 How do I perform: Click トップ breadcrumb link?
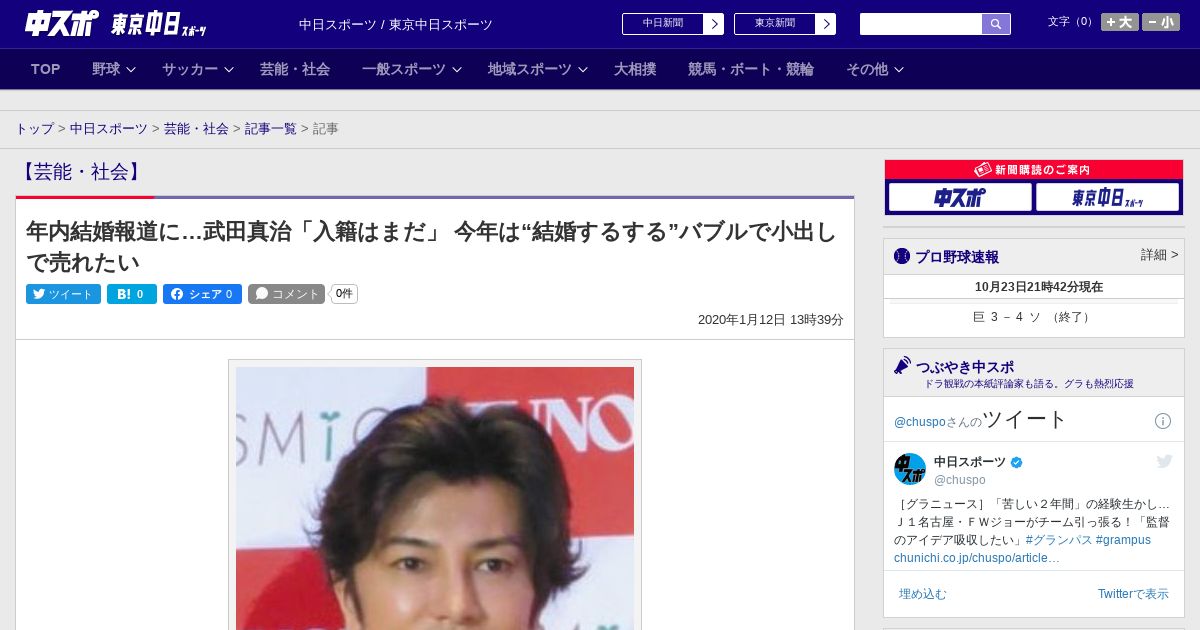35,129
